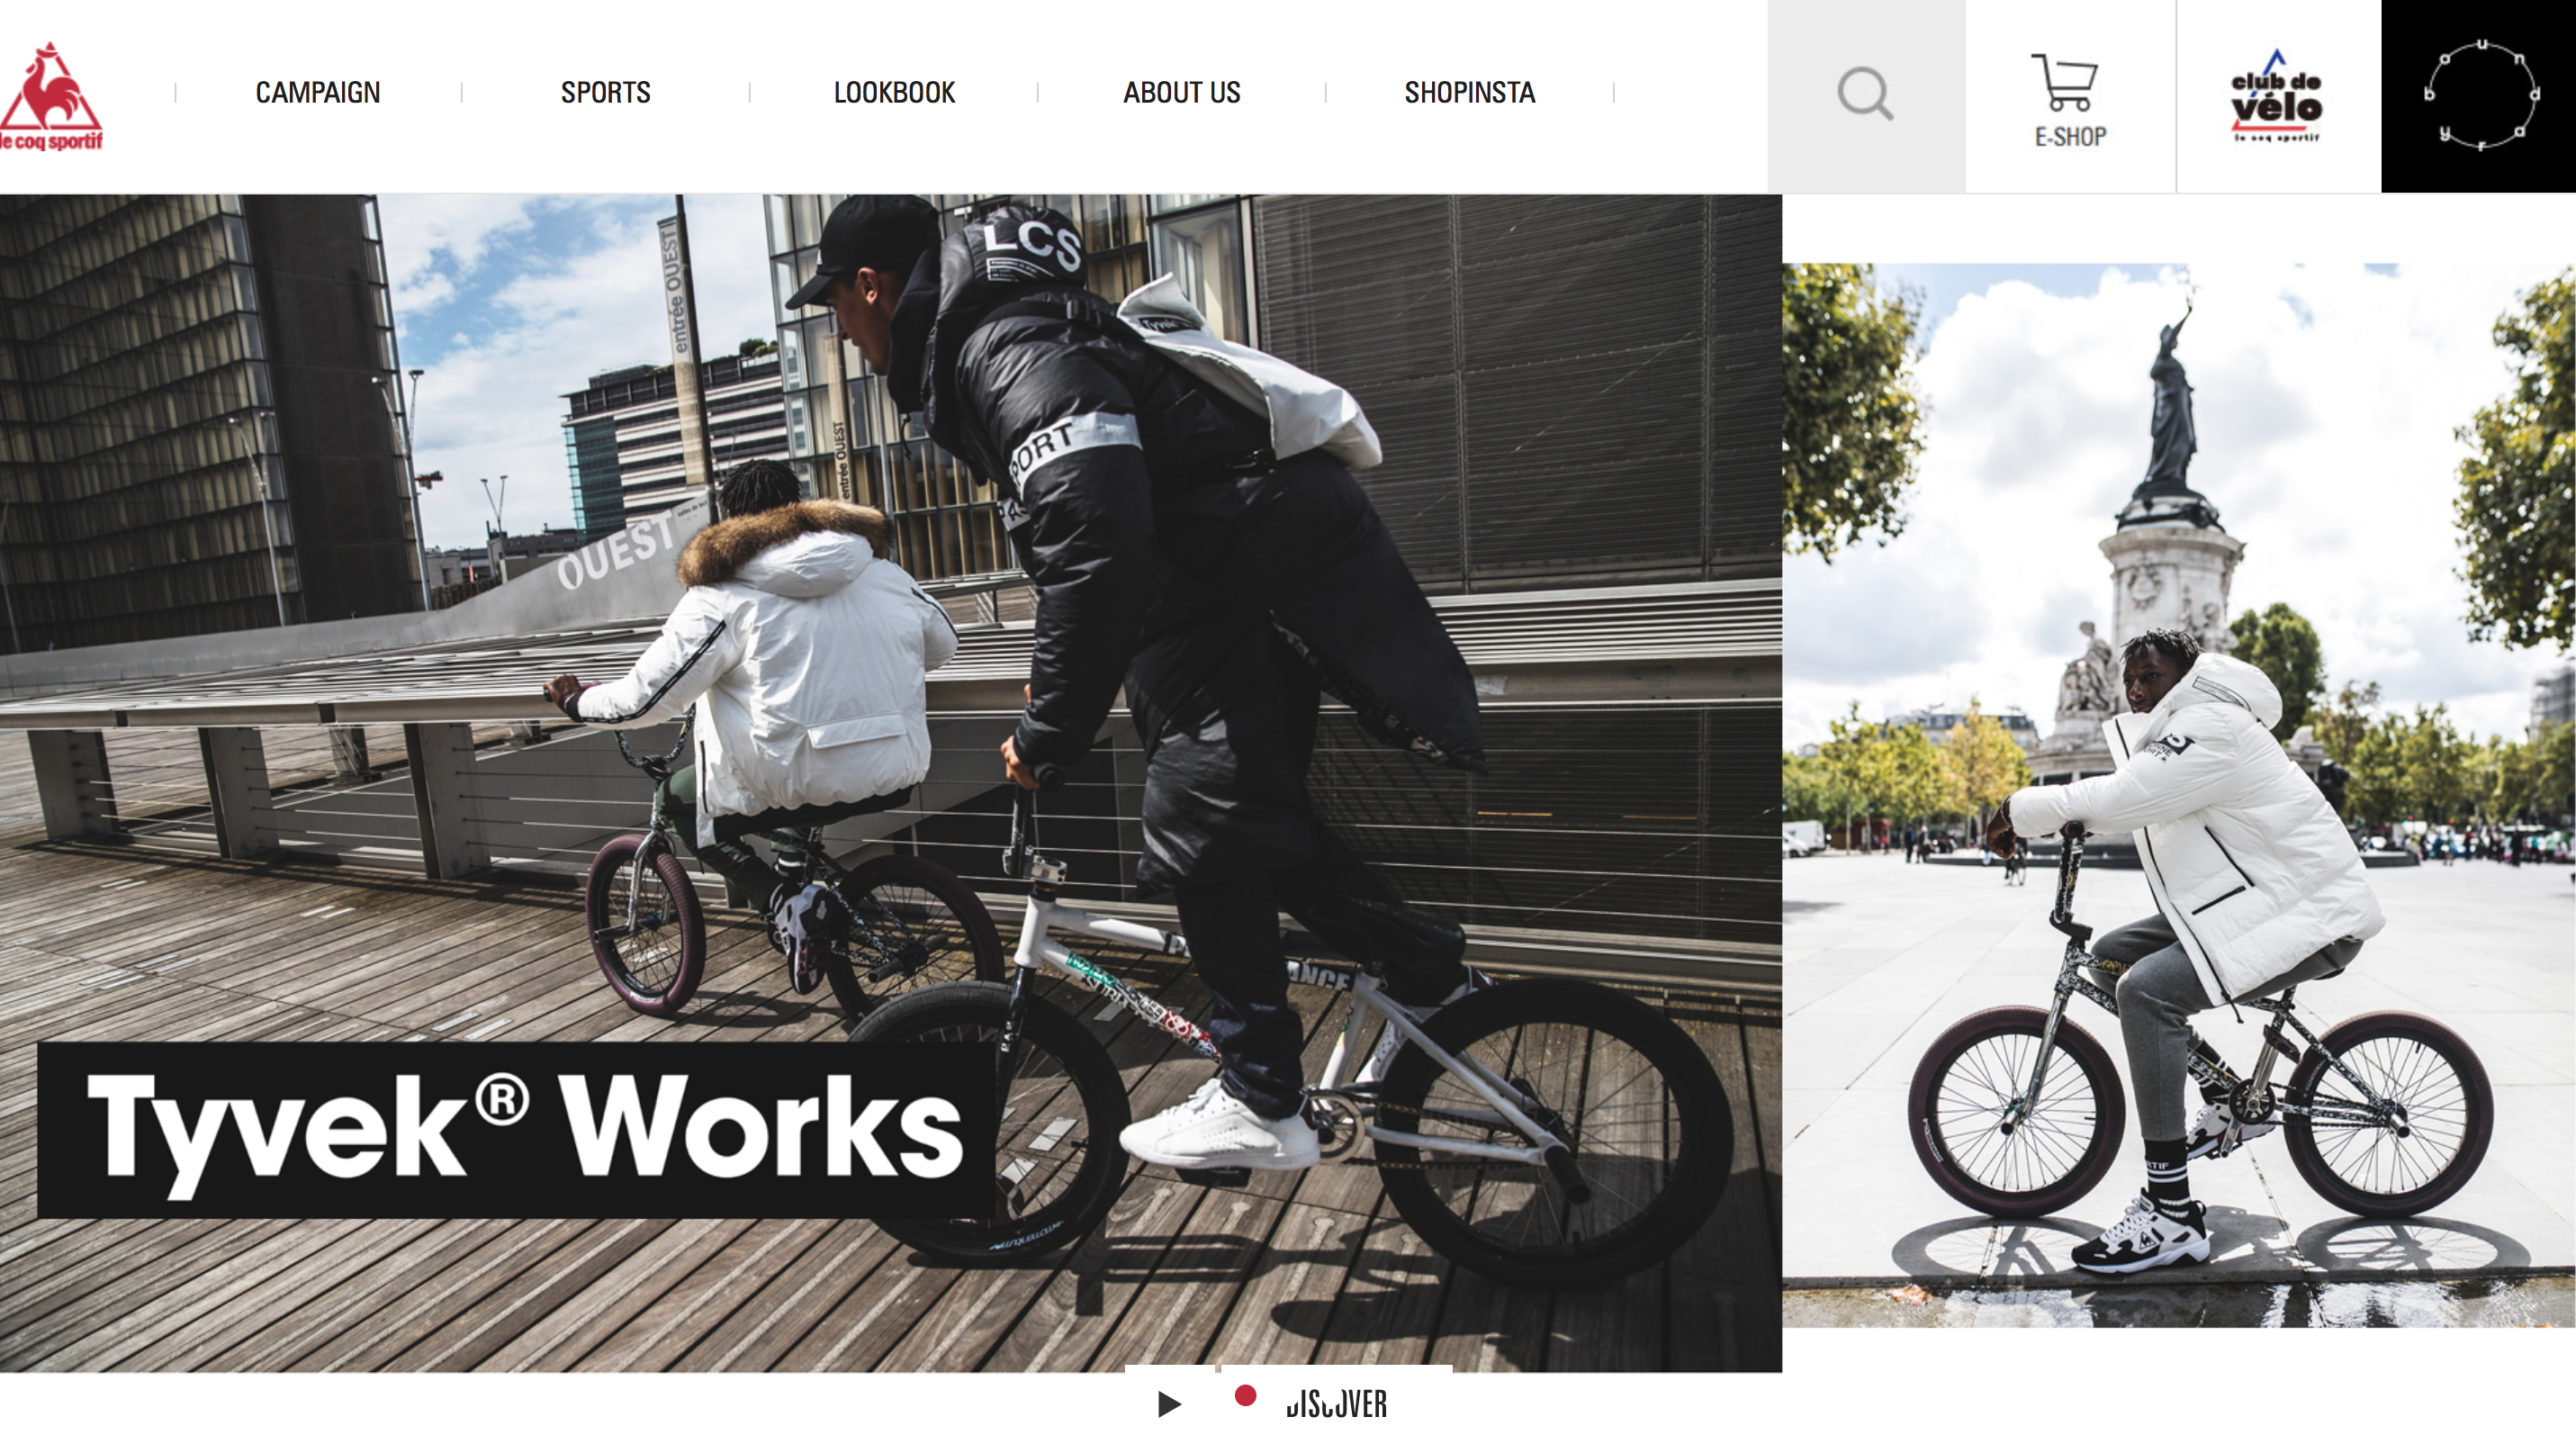The width and height of the screenshot is (2576, 1435).
Task: Open the LOOKBOOK section
Action: 894,93
